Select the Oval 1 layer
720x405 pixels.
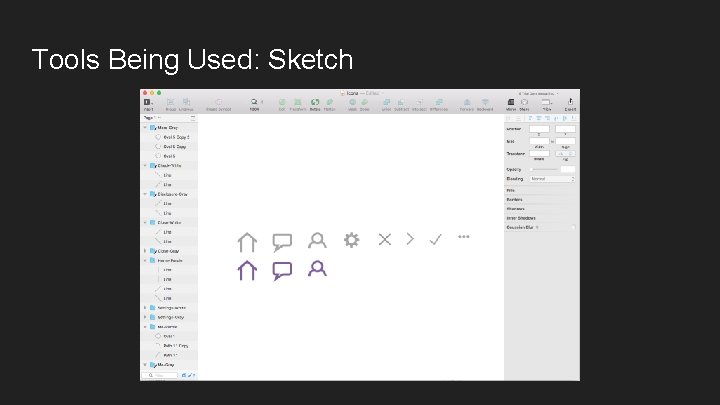click(x=169, y=336)
